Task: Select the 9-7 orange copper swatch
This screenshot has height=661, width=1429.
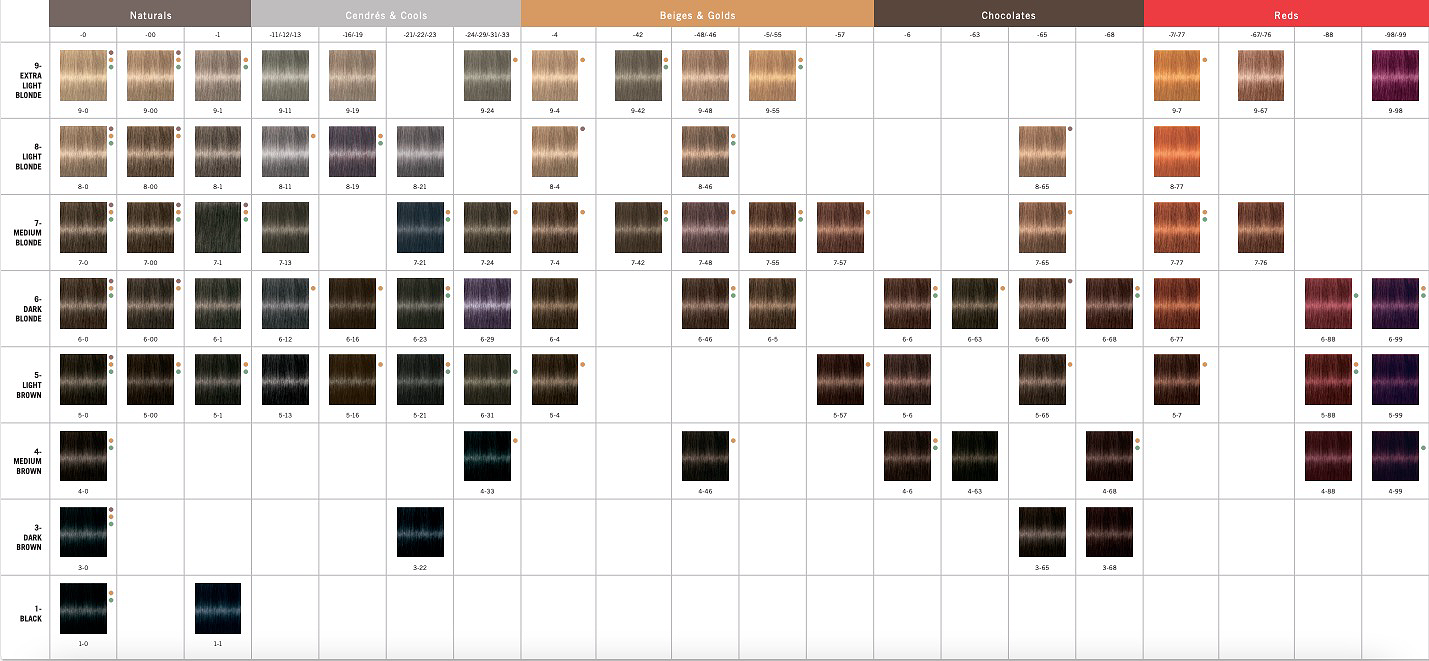Action: pyautogui.click(x=1176, y=75)
